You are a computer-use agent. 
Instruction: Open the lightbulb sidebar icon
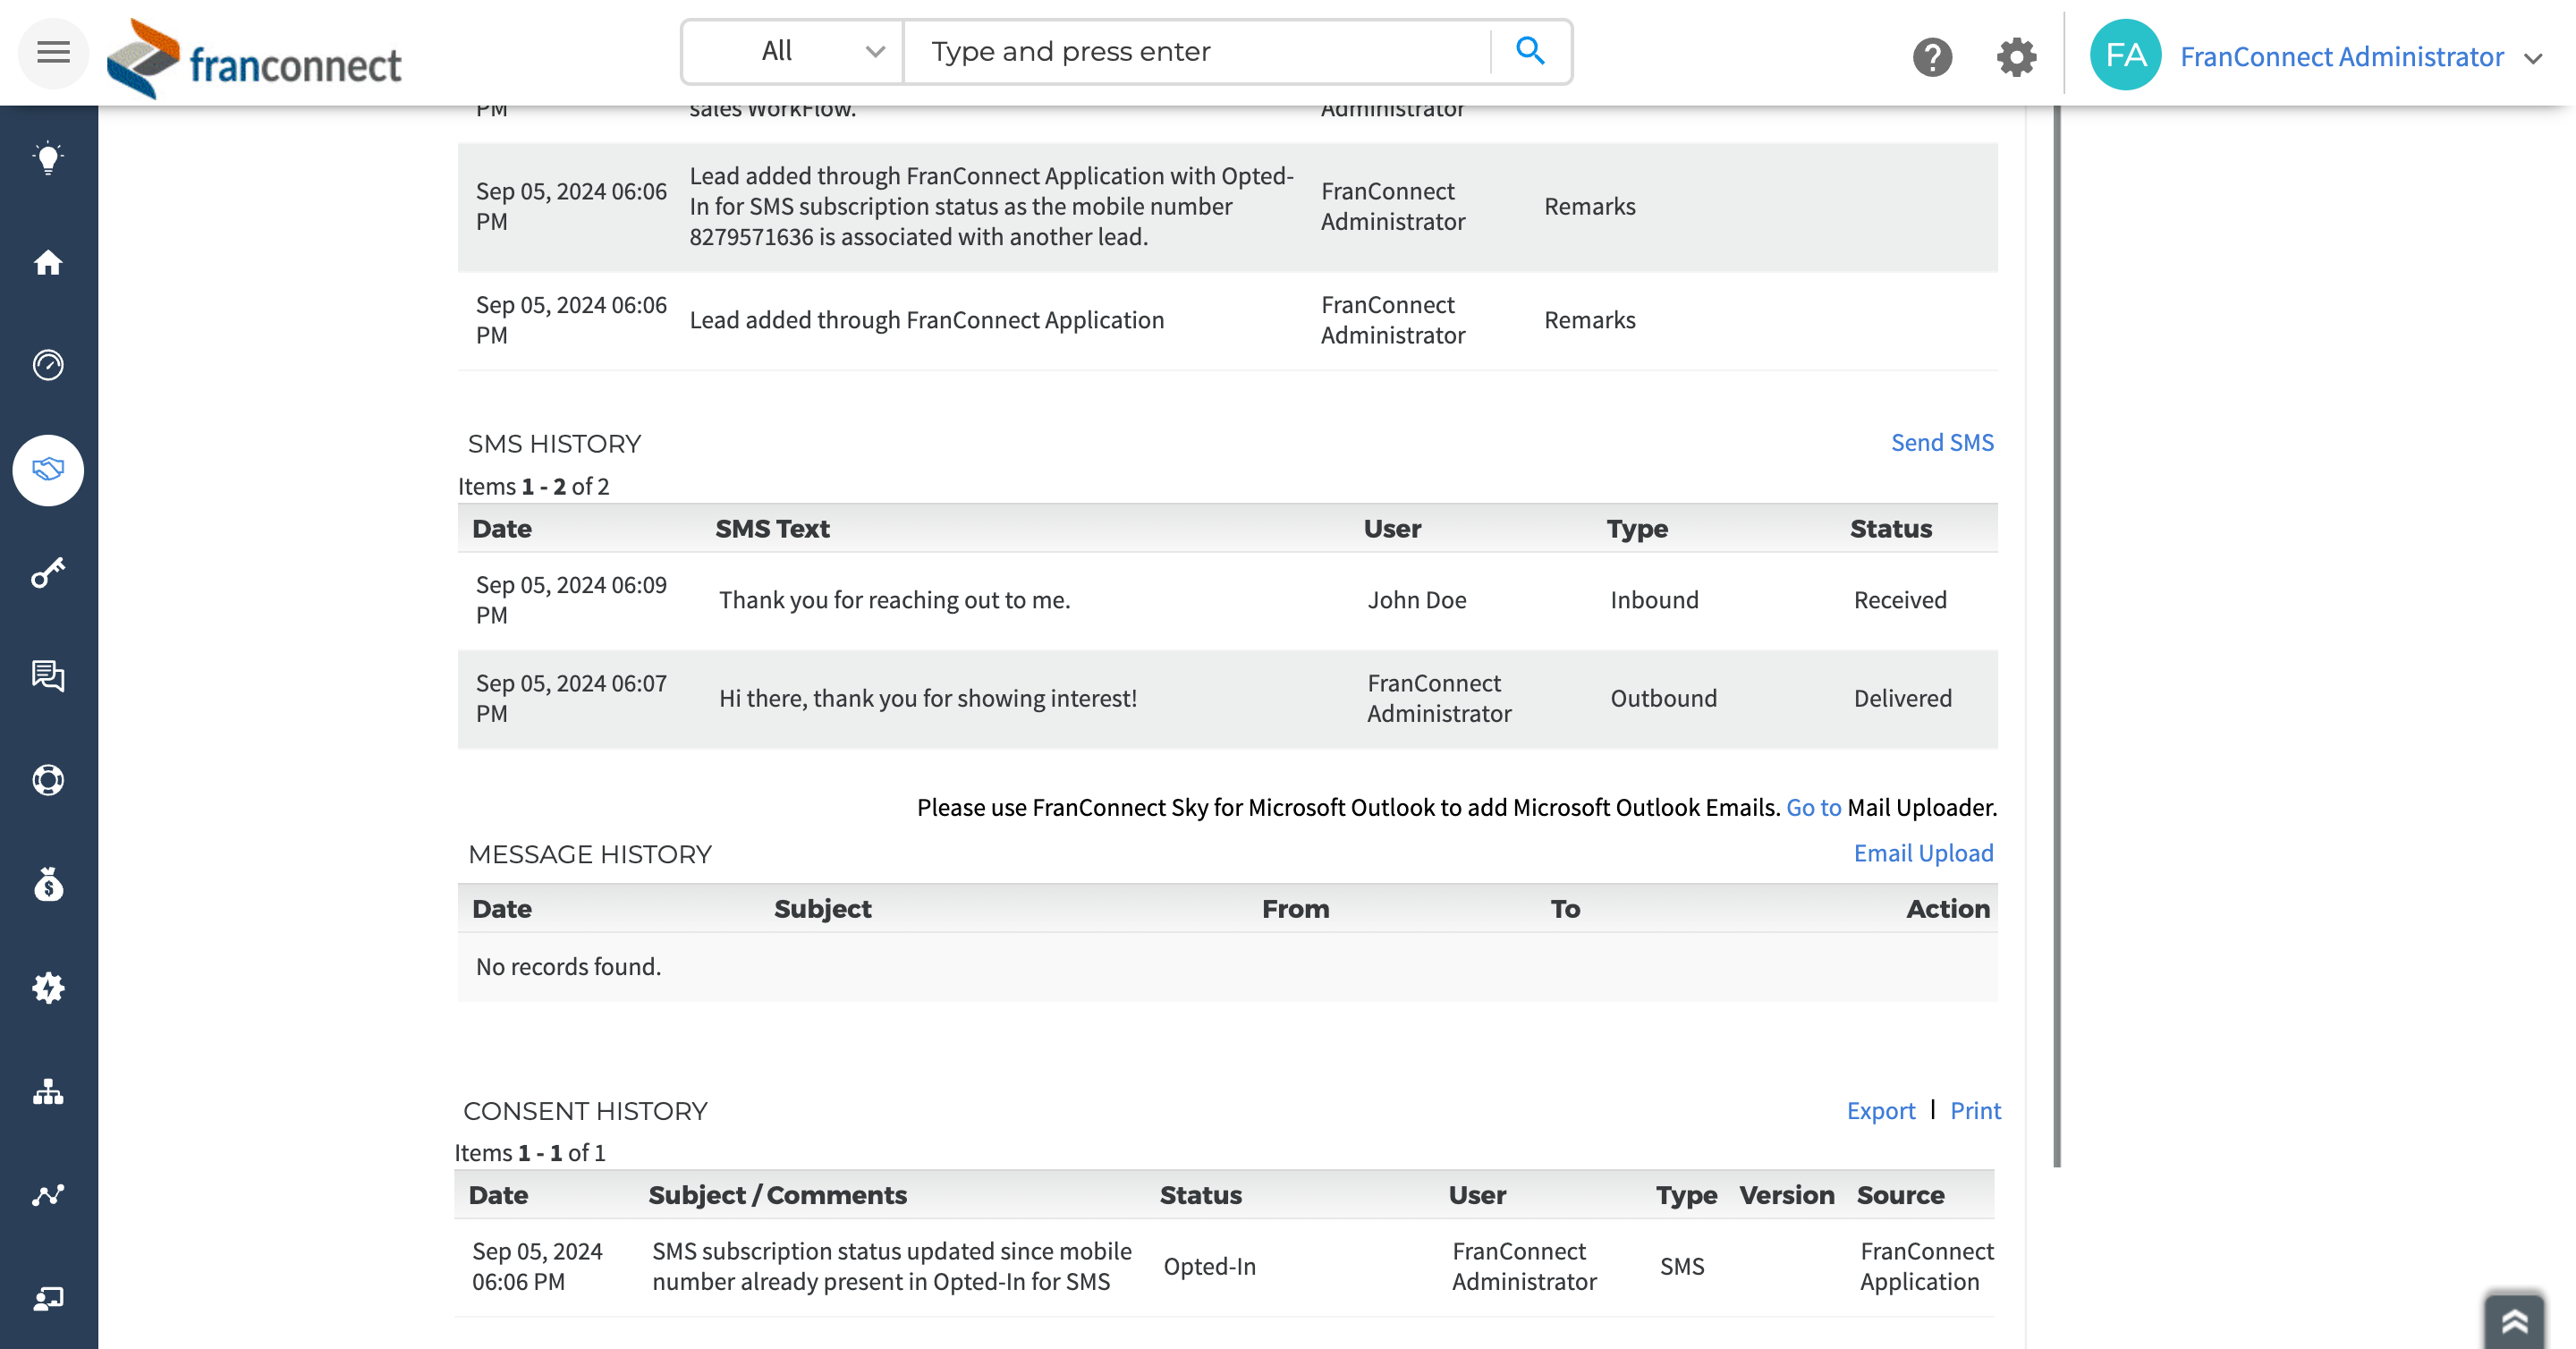[x=48, y=158]
